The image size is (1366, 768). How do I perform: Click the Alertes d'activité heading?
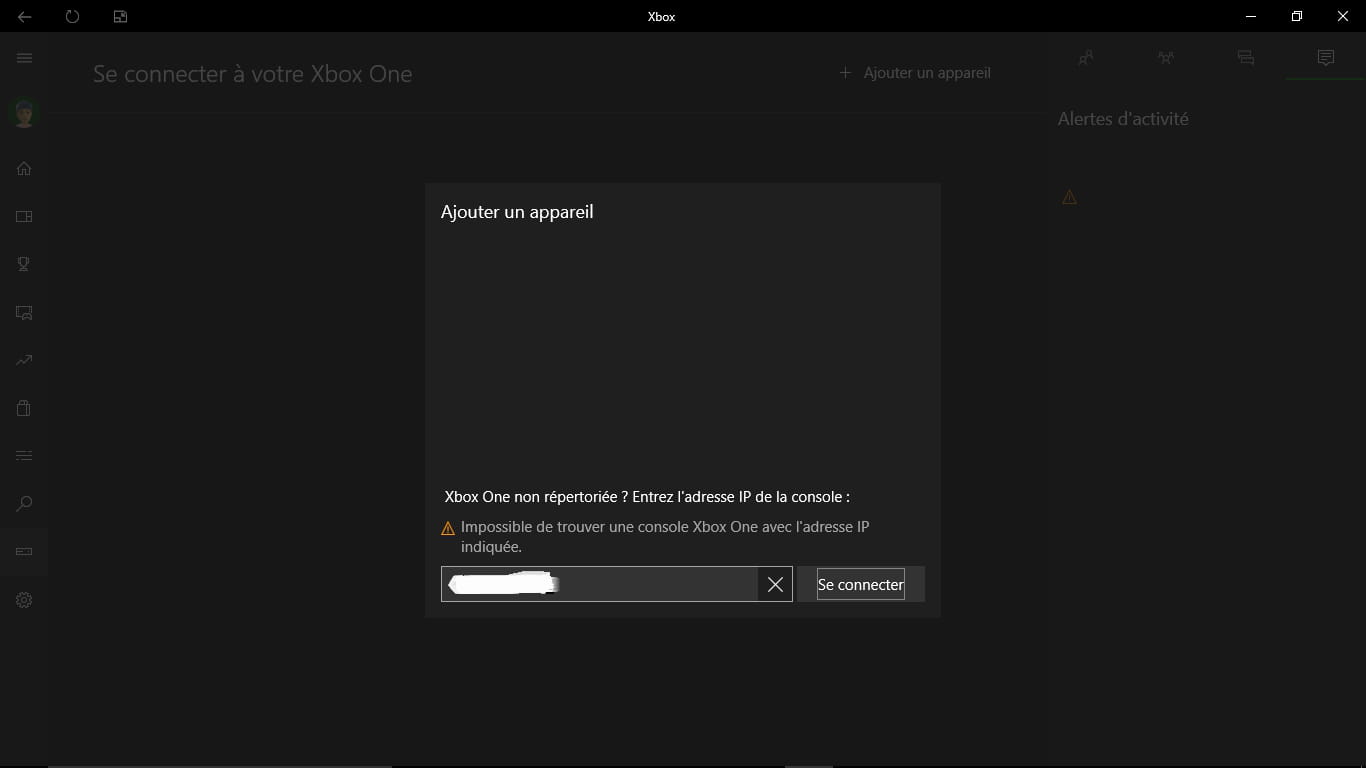(x=1123, y=119)
